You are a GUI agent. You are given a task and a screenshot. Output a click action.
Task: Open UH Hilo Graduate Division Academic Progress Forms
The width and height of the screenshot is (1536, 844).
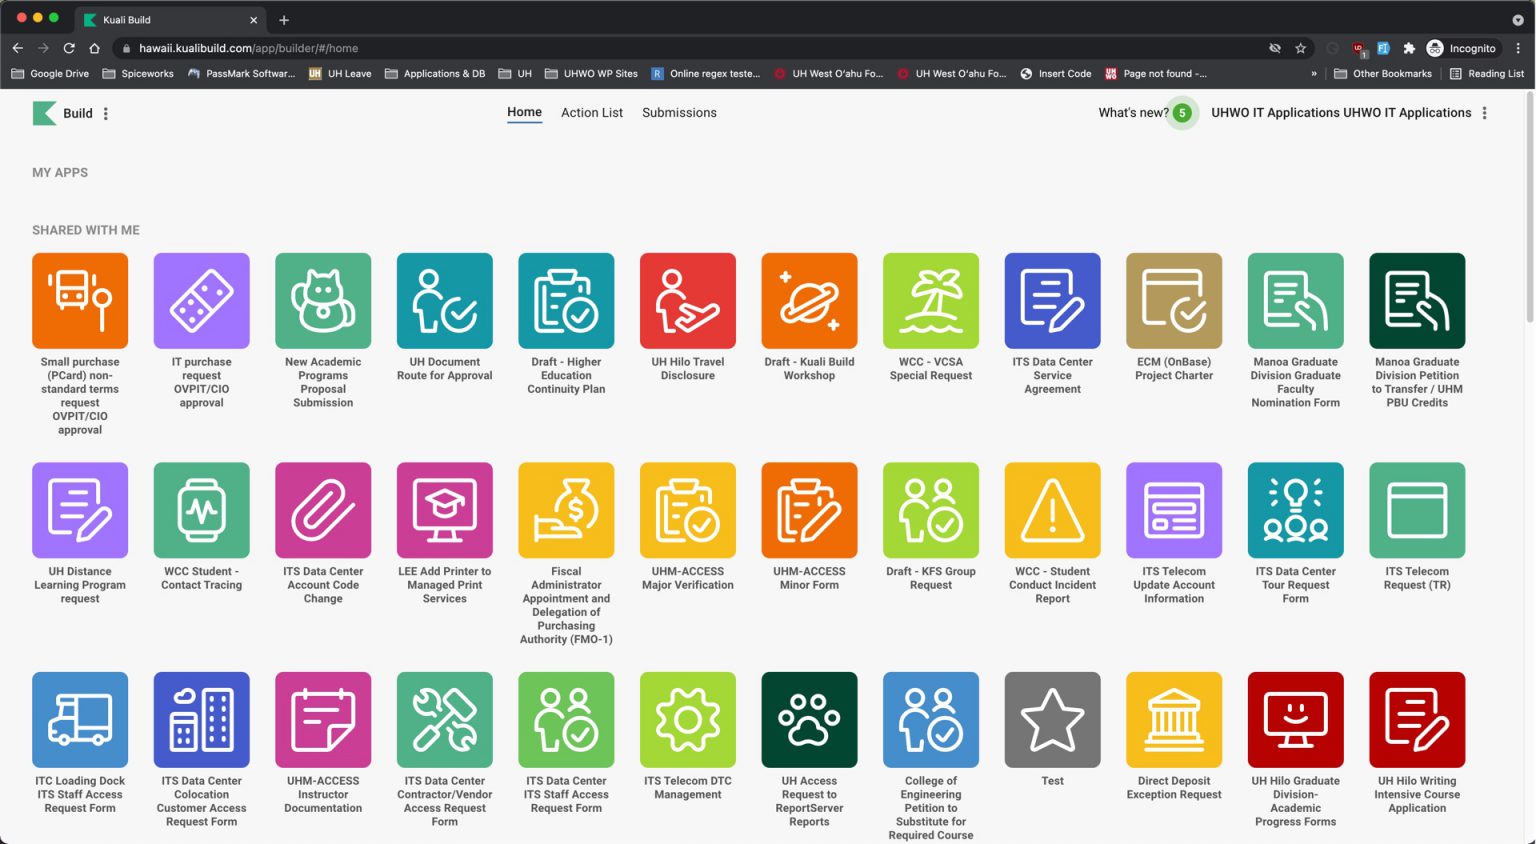click(x=1296, y=720)
